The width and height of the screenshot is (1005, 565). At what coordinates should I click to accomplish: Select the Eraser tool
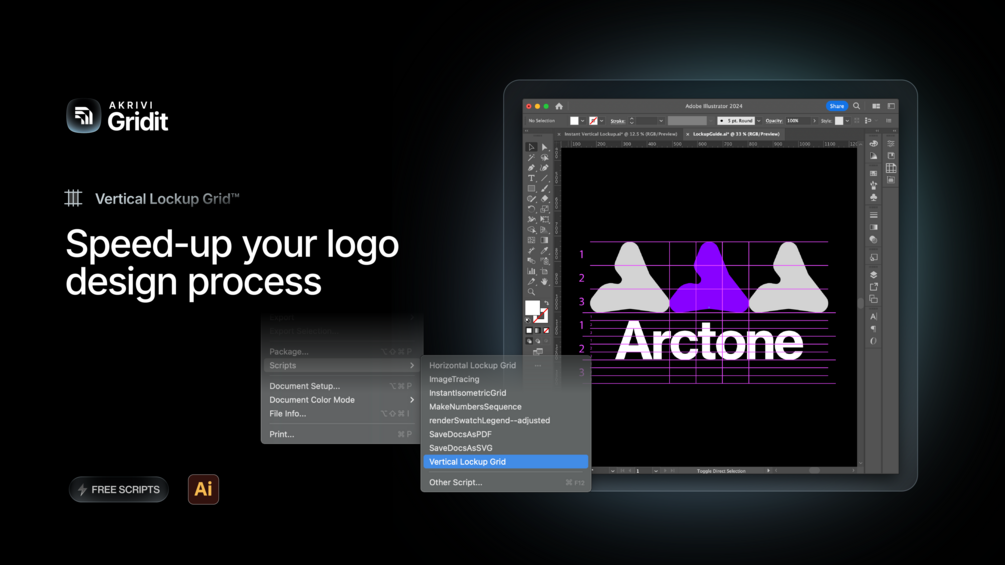[544, 199]
